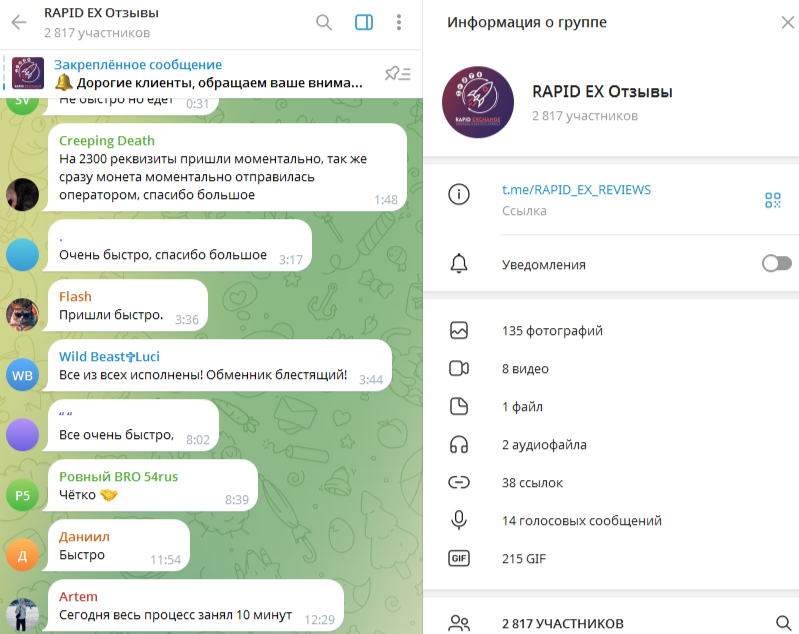The height and width of the screenshot is (634, 799).
Task: Click the Информация о группе title
Action: [x=527, y=22]
